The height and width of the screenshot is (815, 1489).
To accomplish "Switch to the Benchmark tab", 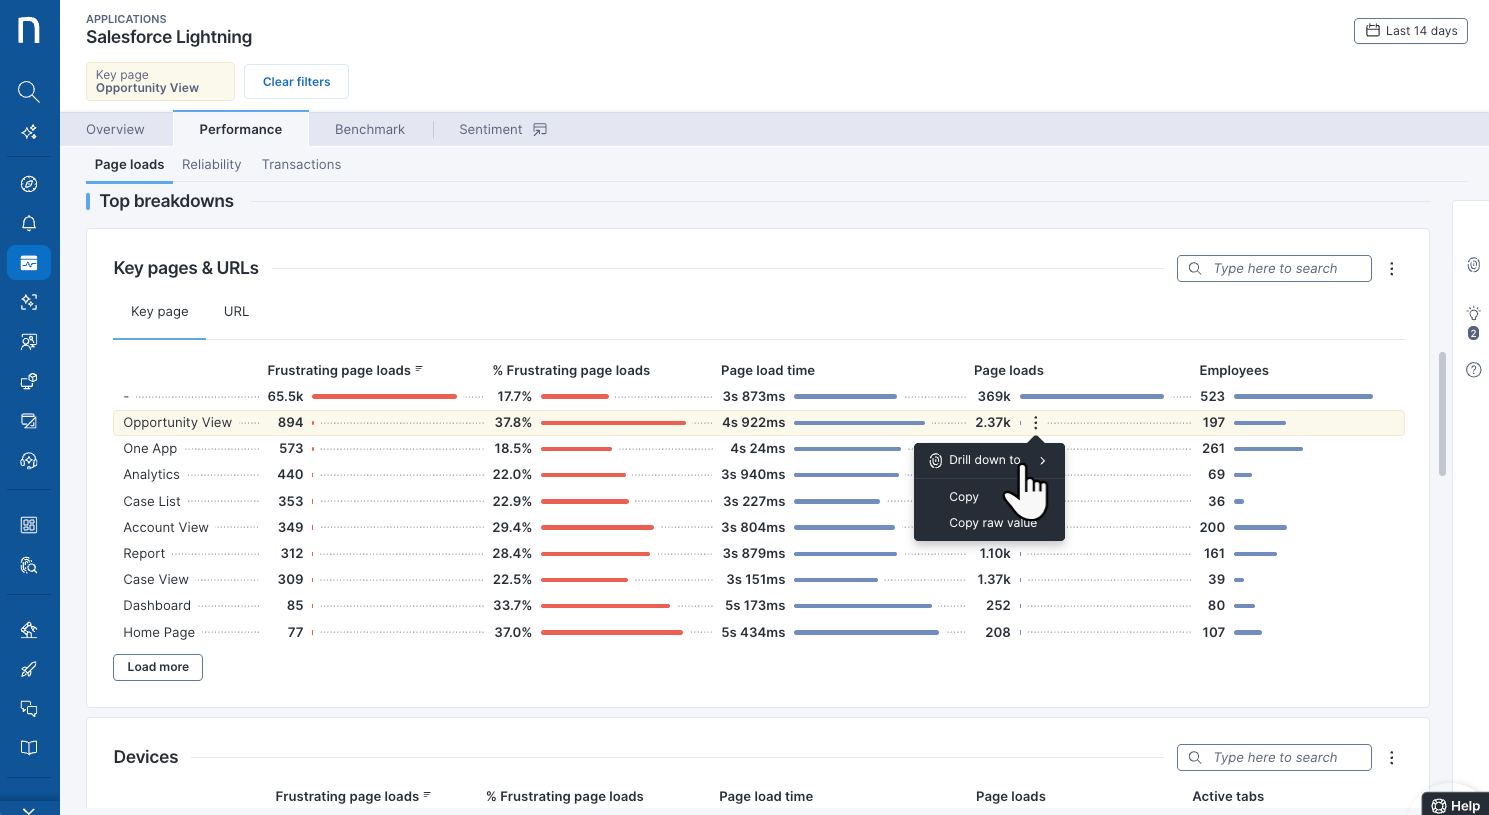I will (369, 130).
